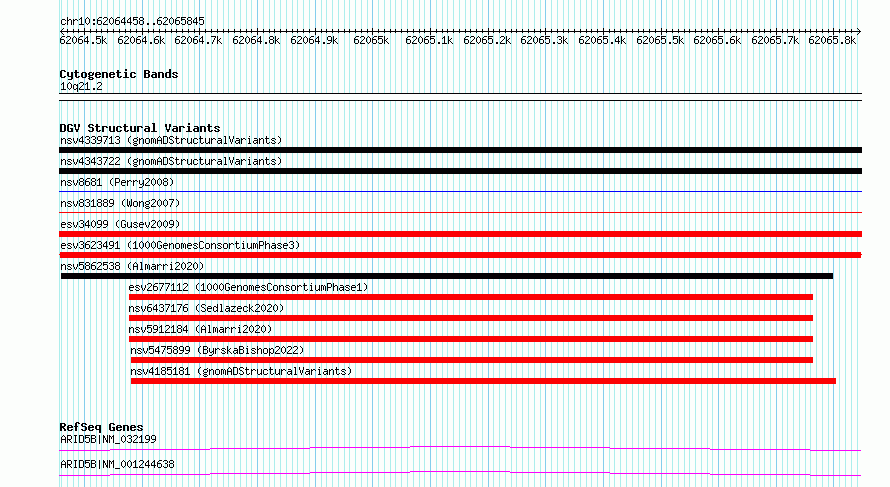Click the thin blue line for nsv8681

[460, 191]
